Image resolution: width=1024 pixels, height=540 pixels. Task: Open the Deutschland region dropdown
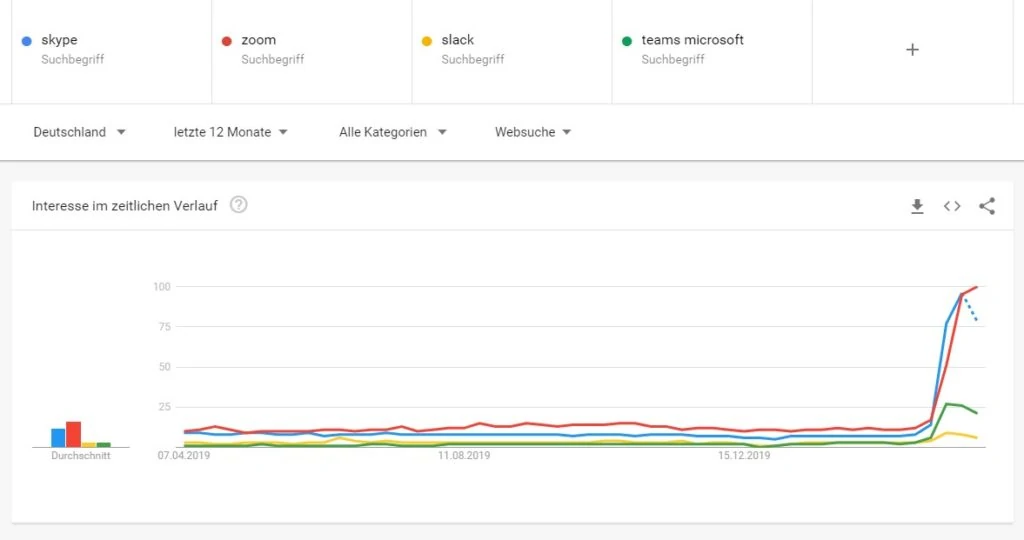point(79,132)
